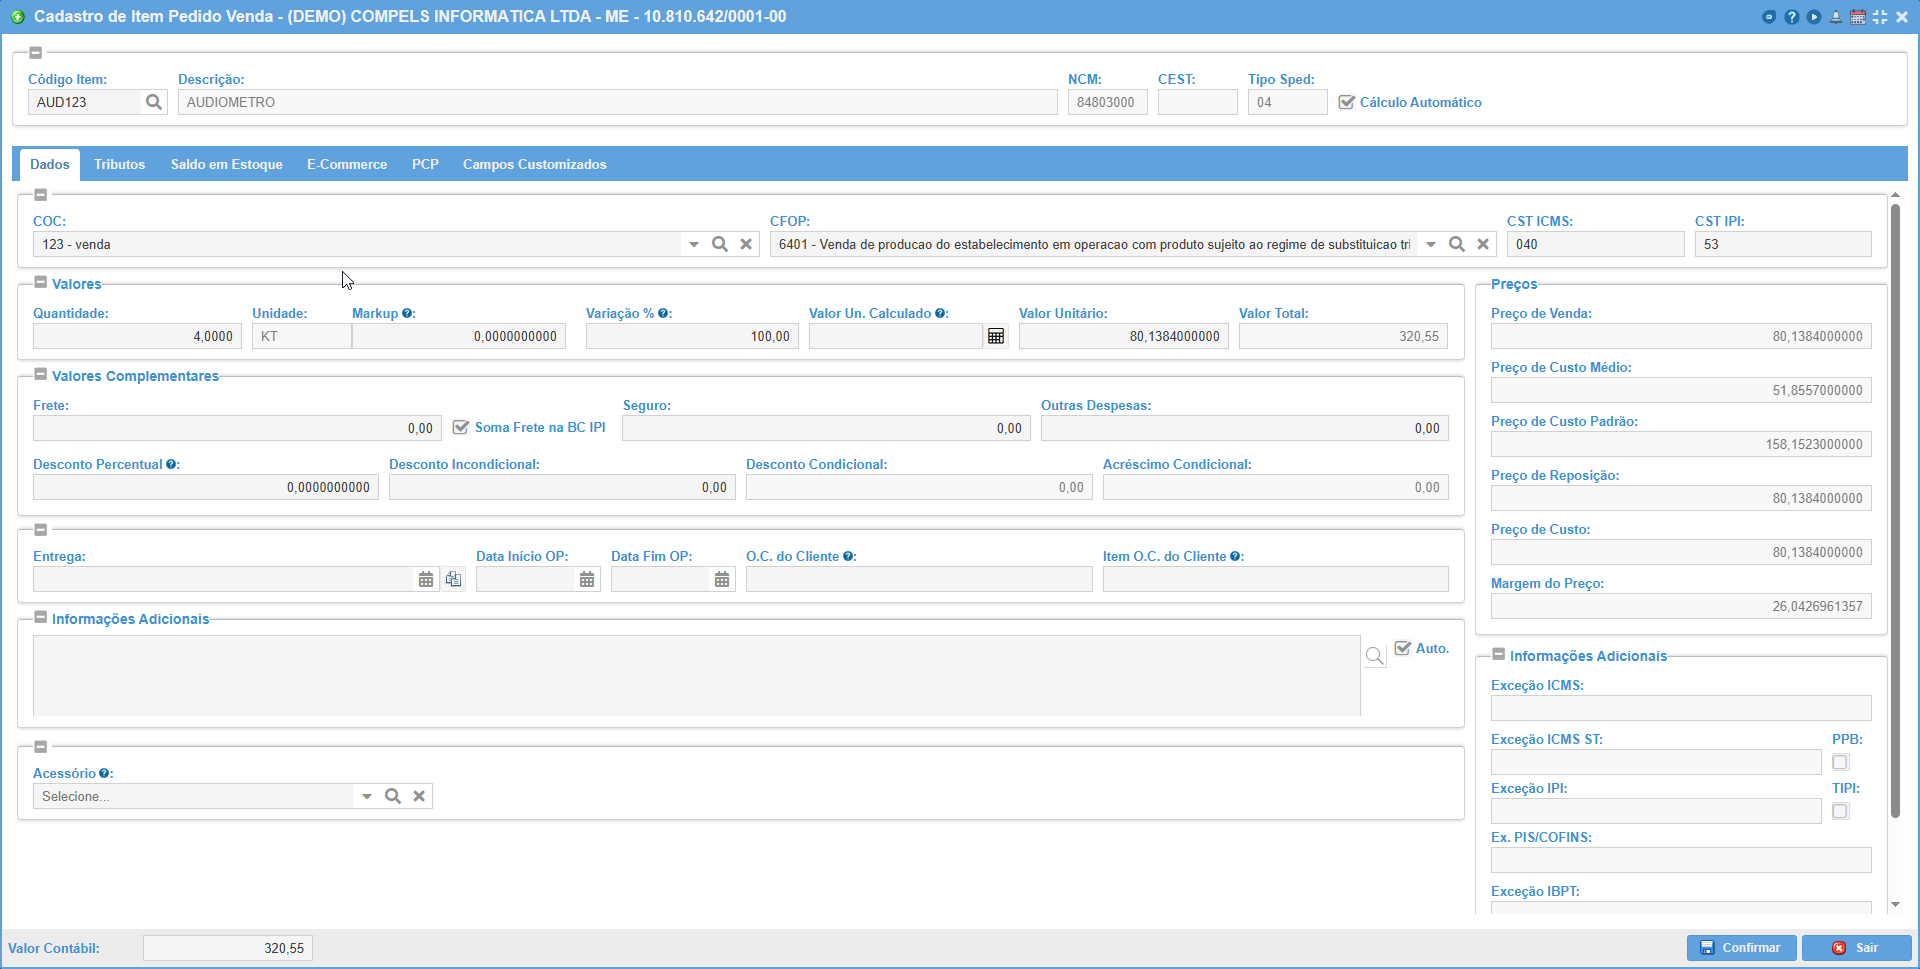Image resolution: width=1920 pixels, height=969 pixels.
Task: Open Data Fim OP calendar picker
Action: [722, 579]
